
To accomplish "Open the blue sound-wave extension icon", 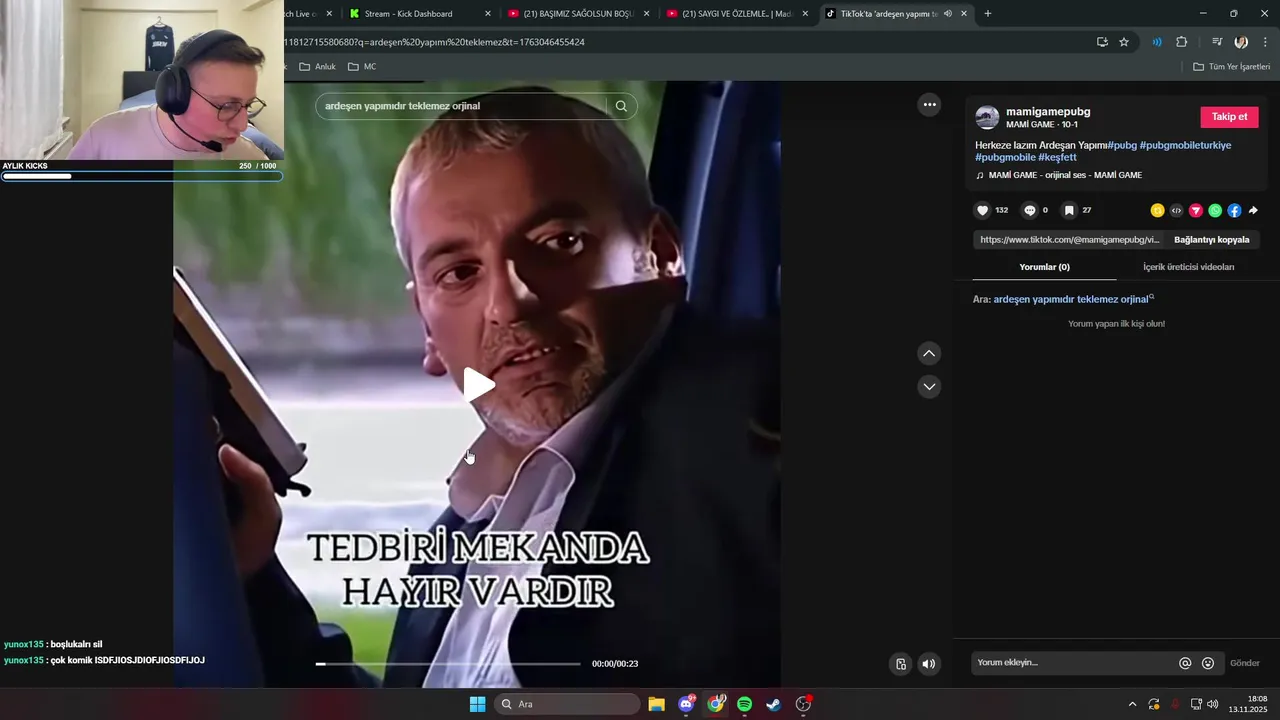I will click(x=1157, y=42).
